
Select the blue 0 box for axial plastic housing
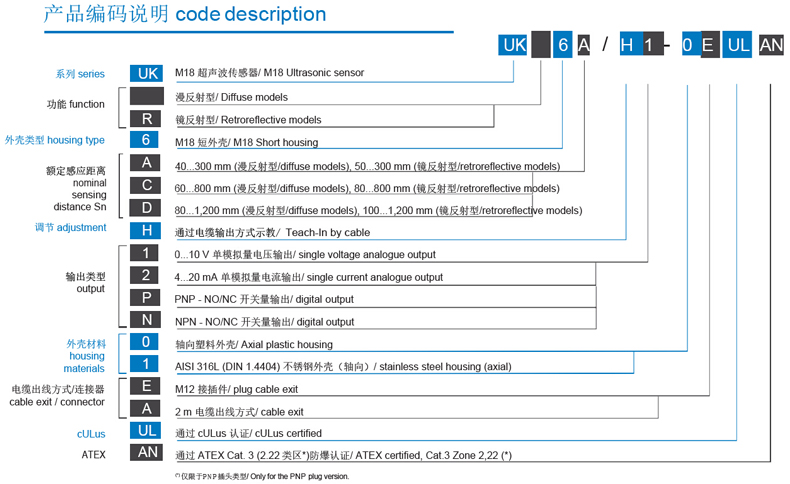pyautogui.click(x=146, y=342)
